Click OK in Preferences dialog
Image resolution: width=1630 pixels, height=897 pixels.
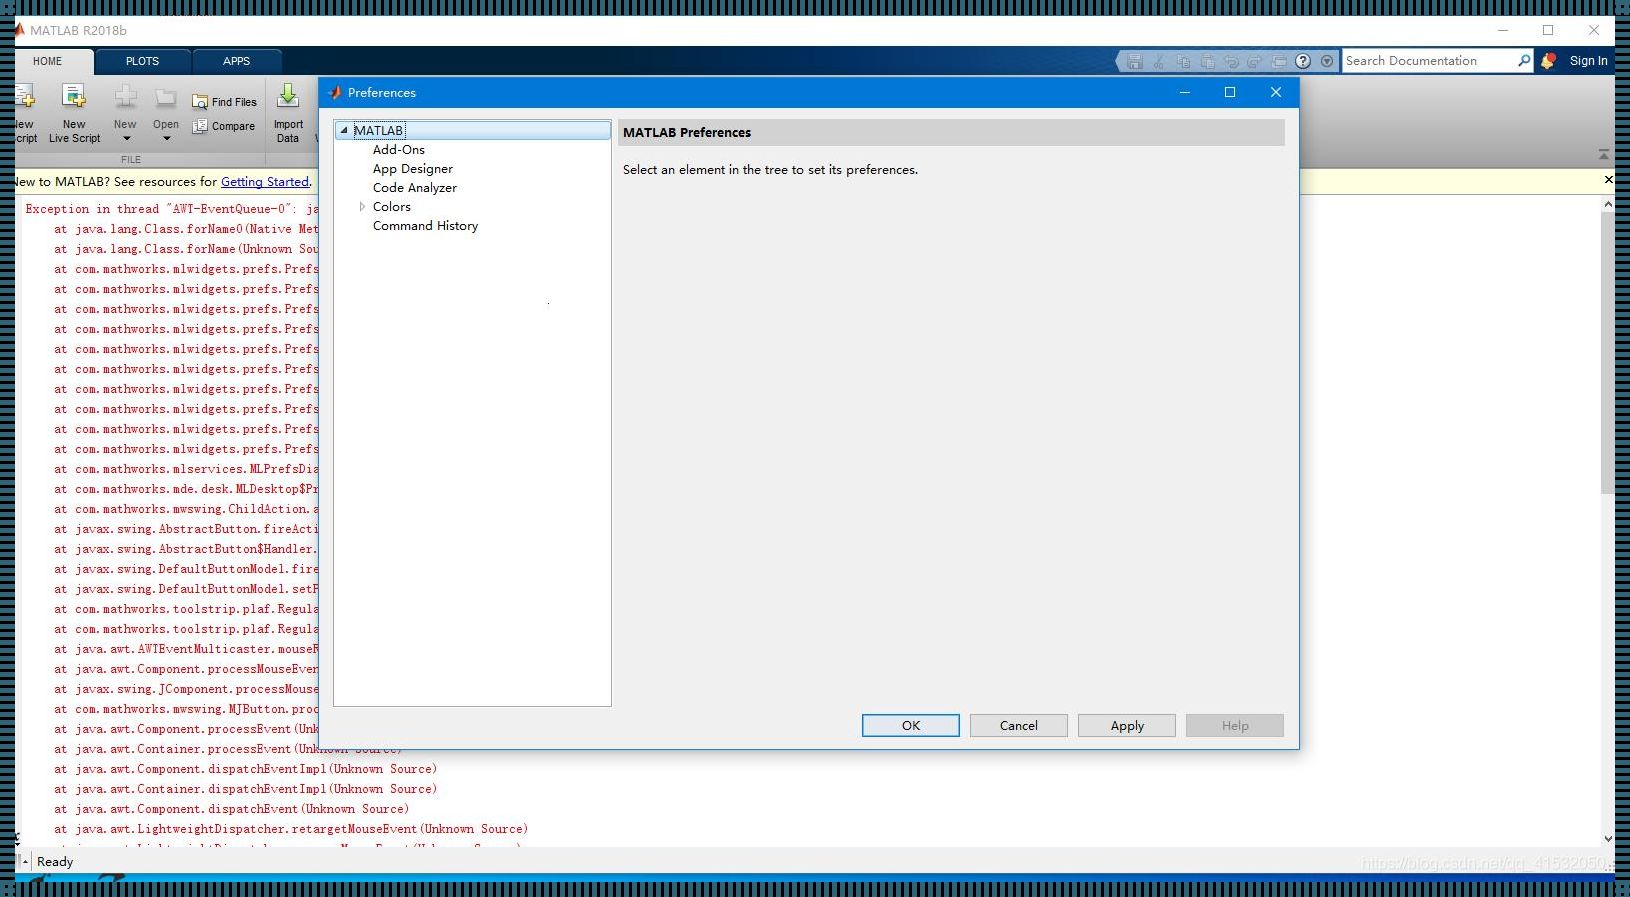pos(911,726)
